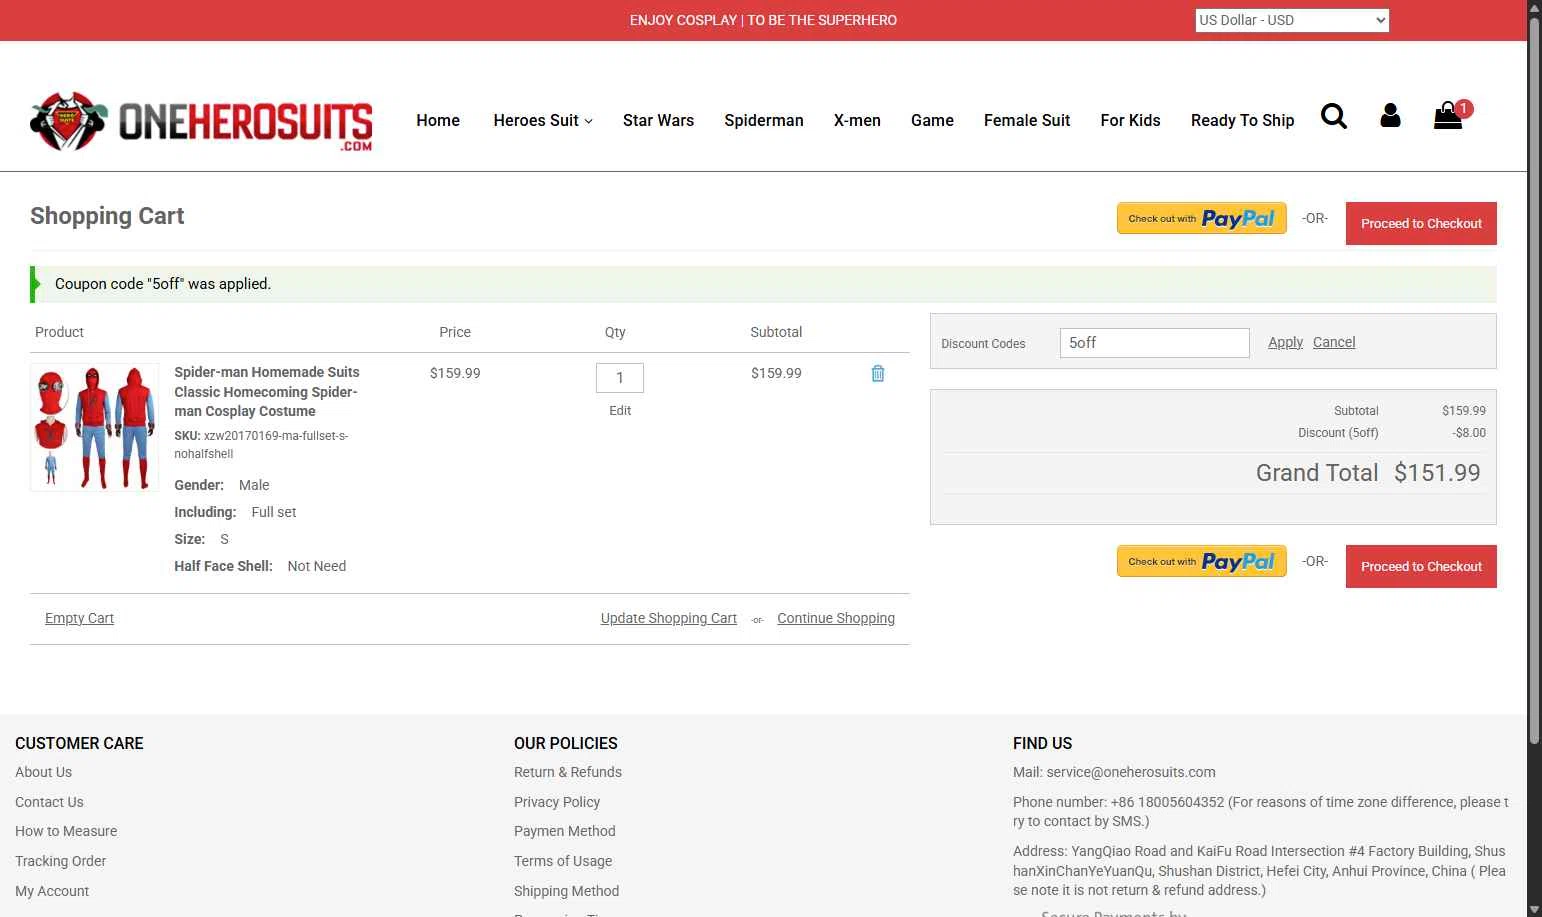Open About Us footer link

click(x=43, y=772)
